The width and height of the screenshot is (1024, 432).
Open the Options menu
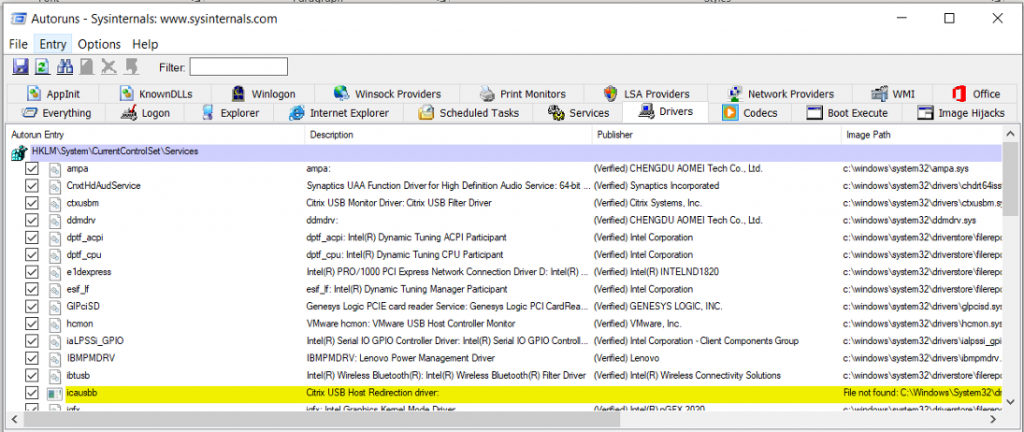(99, 44)
